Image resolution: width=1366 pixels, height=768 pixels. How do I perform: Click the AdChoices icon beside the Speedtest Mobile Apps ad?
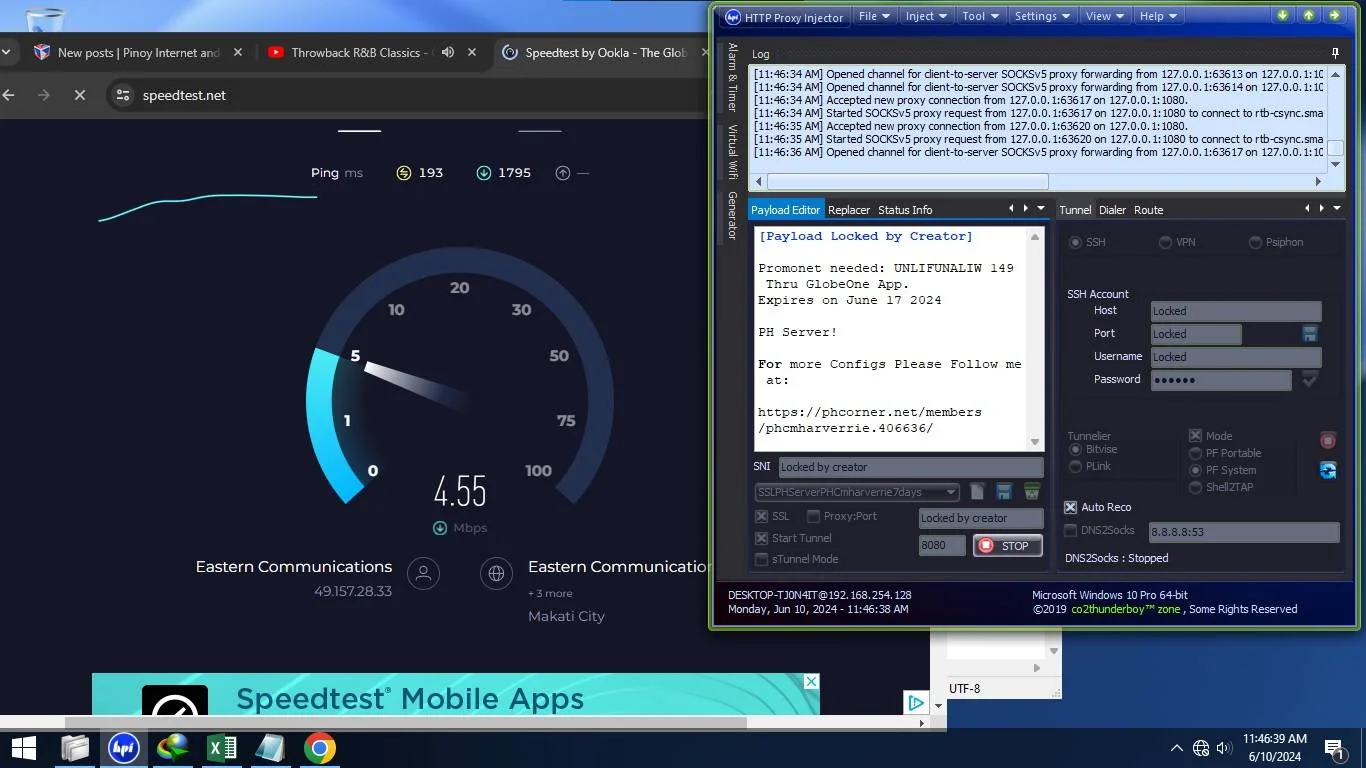click(915, 702)
